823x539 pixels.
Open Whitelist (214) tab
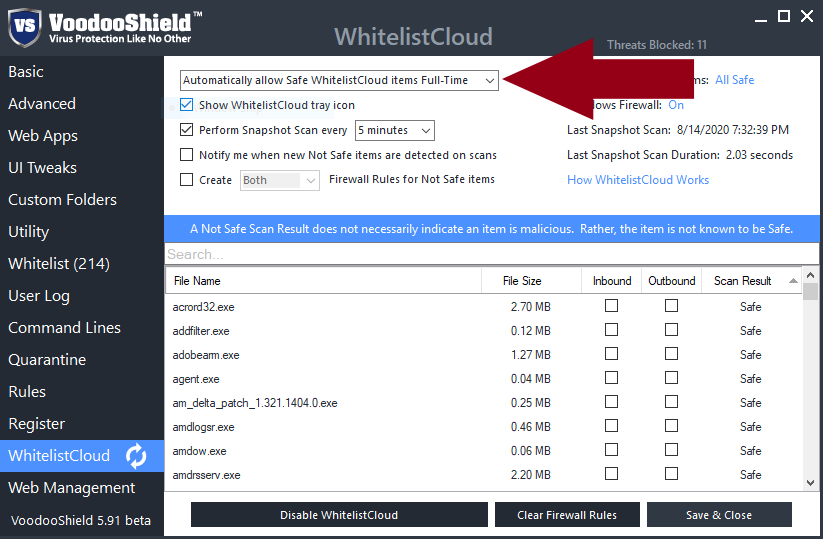point(82,264)
